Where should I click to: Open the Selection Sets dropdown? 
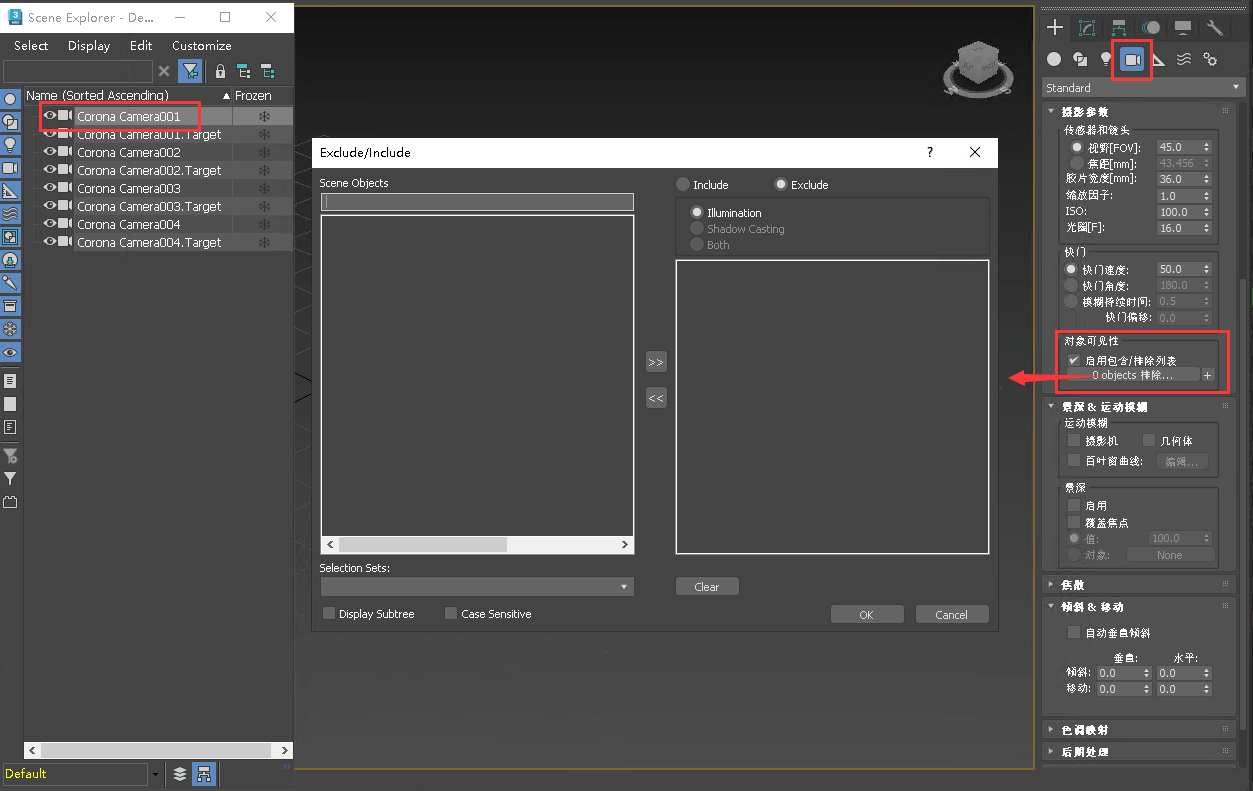[476, 587]
